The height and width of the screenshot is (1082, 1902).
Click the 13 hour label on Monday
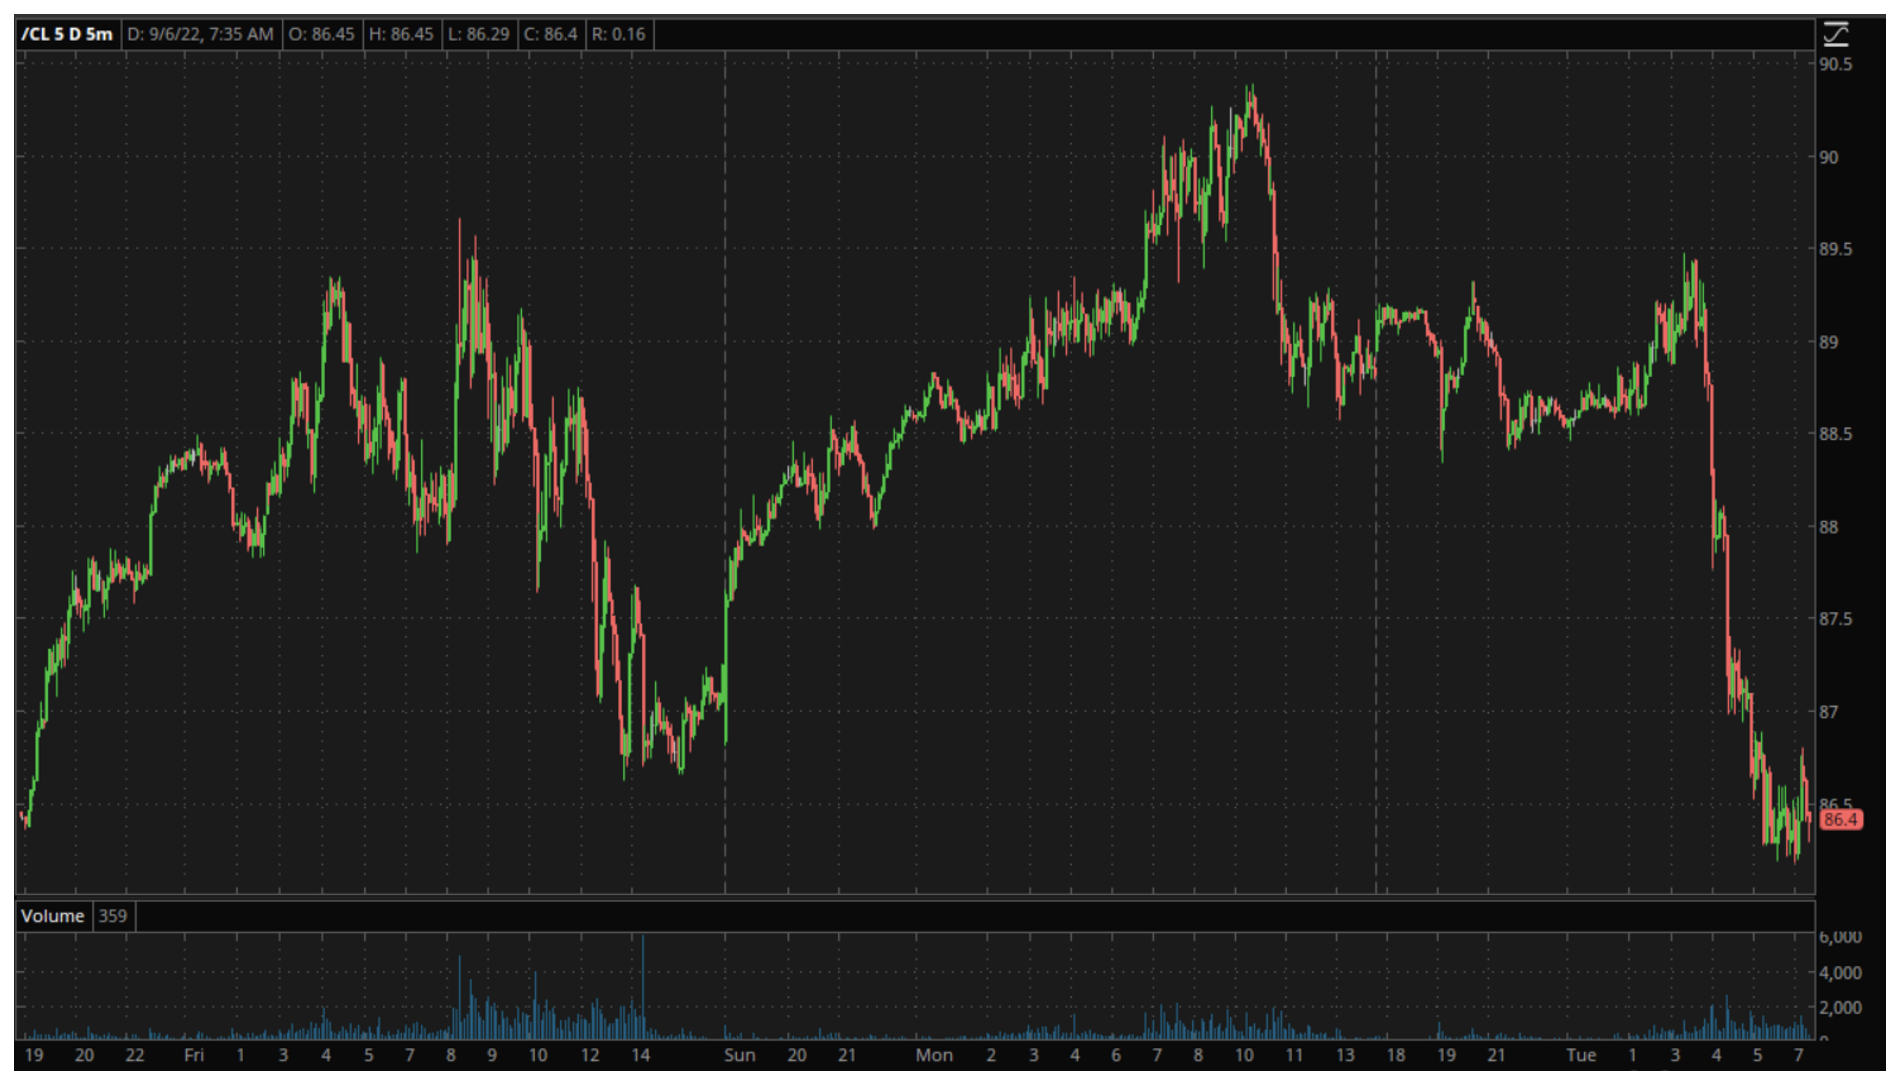[1345, 1055]
